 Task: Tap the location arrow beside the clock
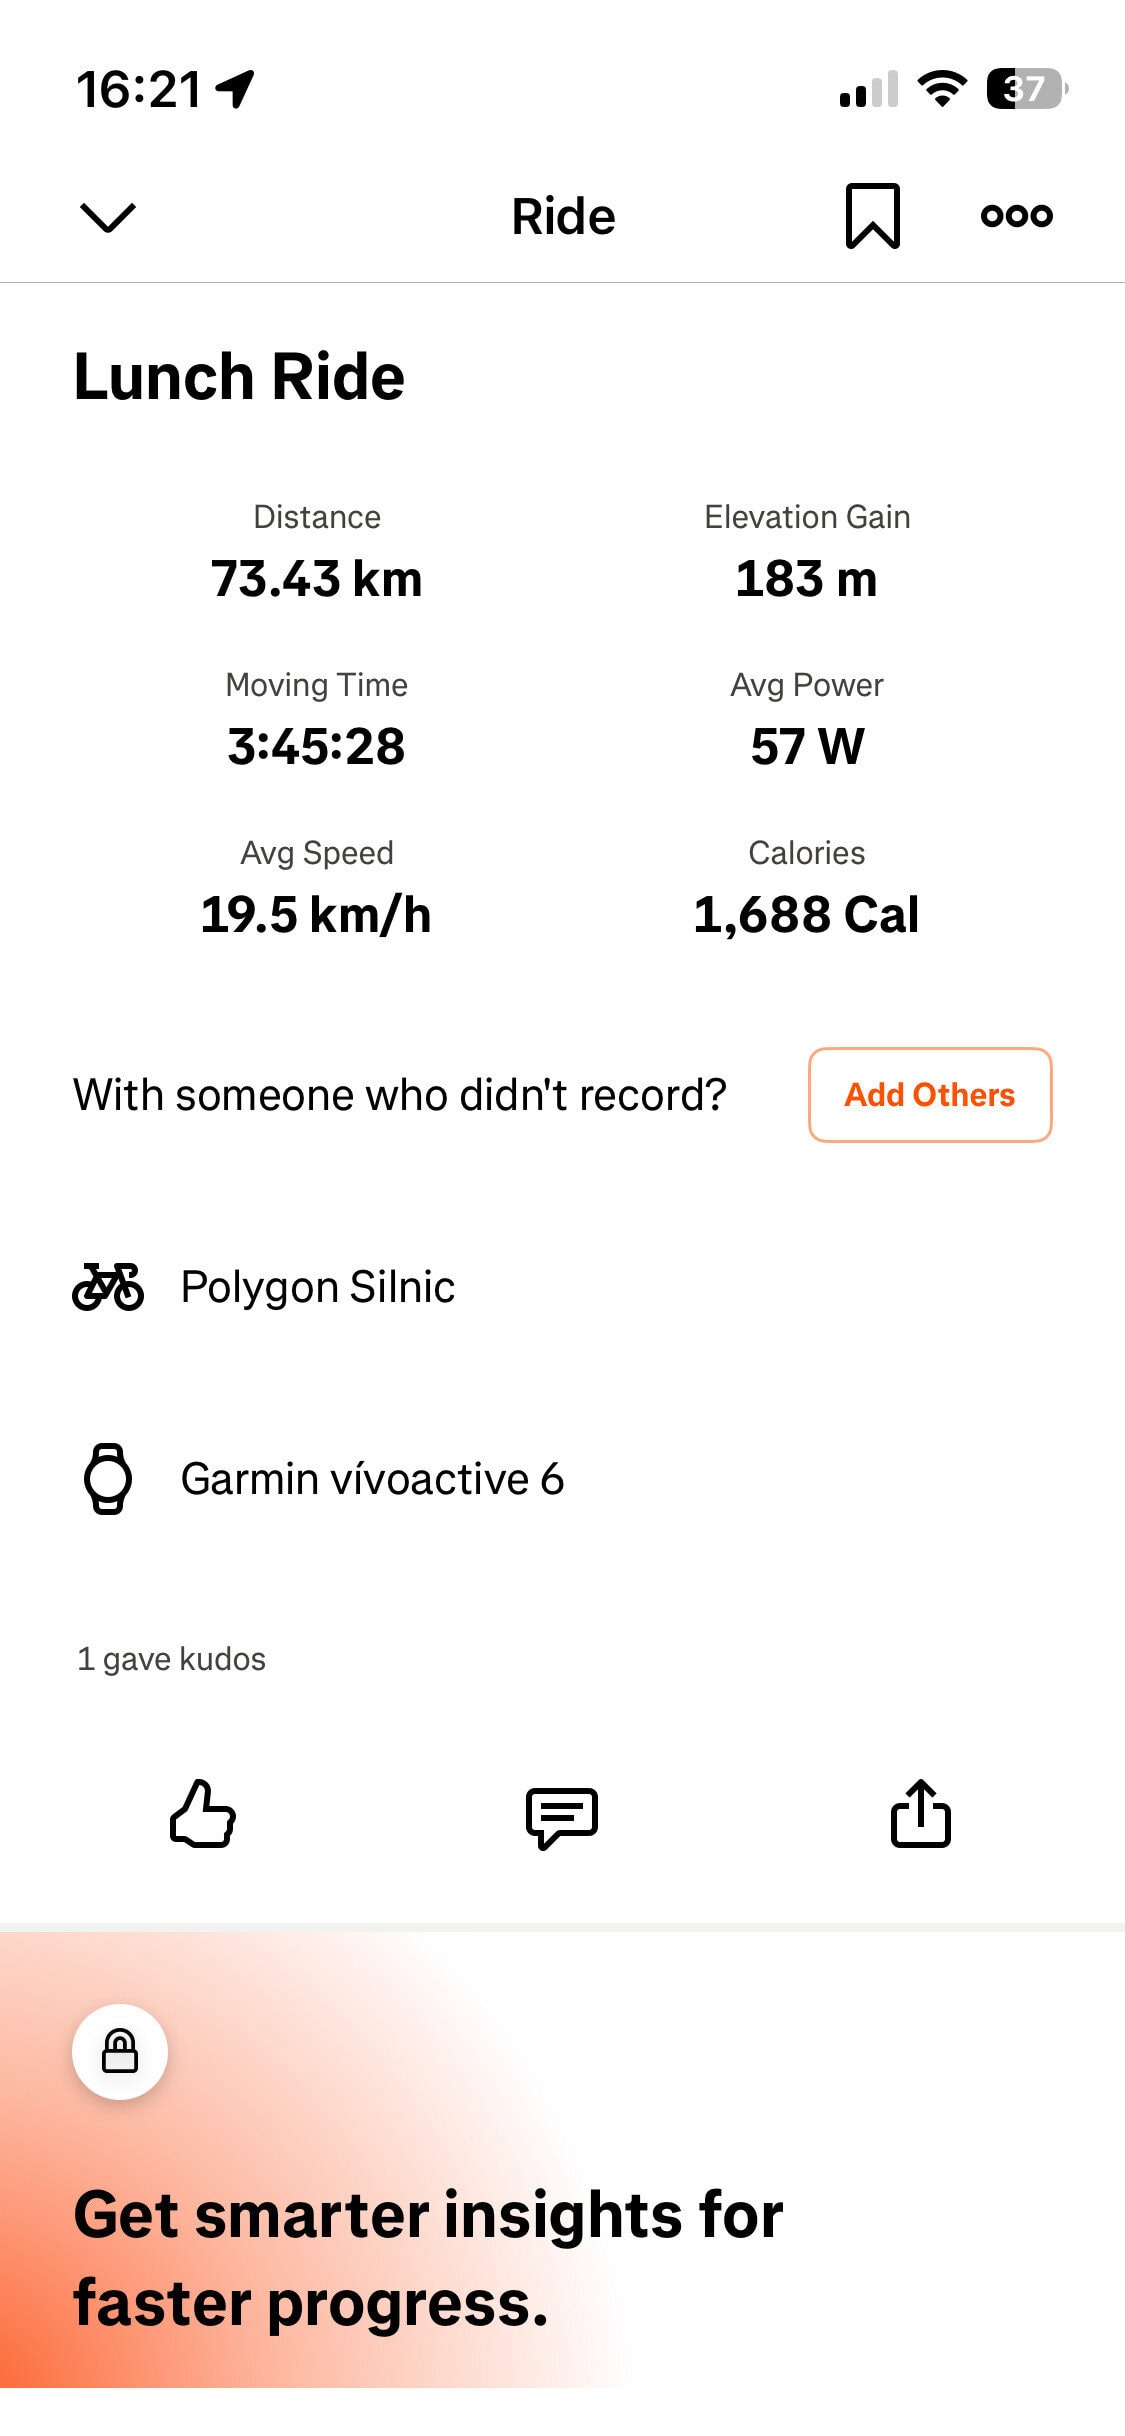236,89
